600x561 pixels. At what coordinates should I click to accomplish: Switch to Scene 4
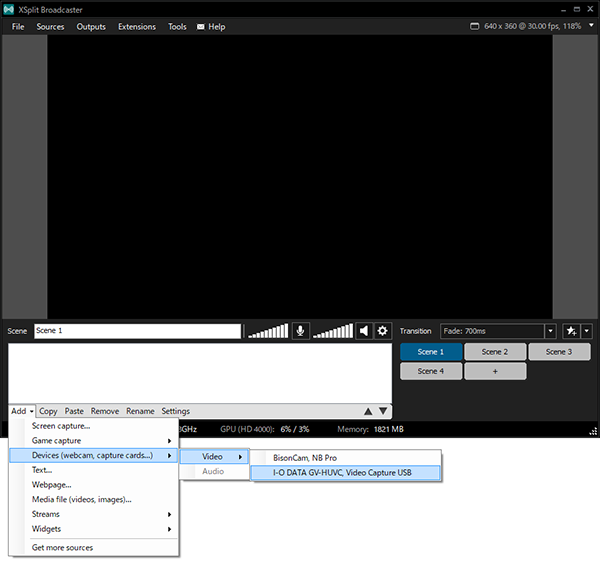(x=431, y=371)
